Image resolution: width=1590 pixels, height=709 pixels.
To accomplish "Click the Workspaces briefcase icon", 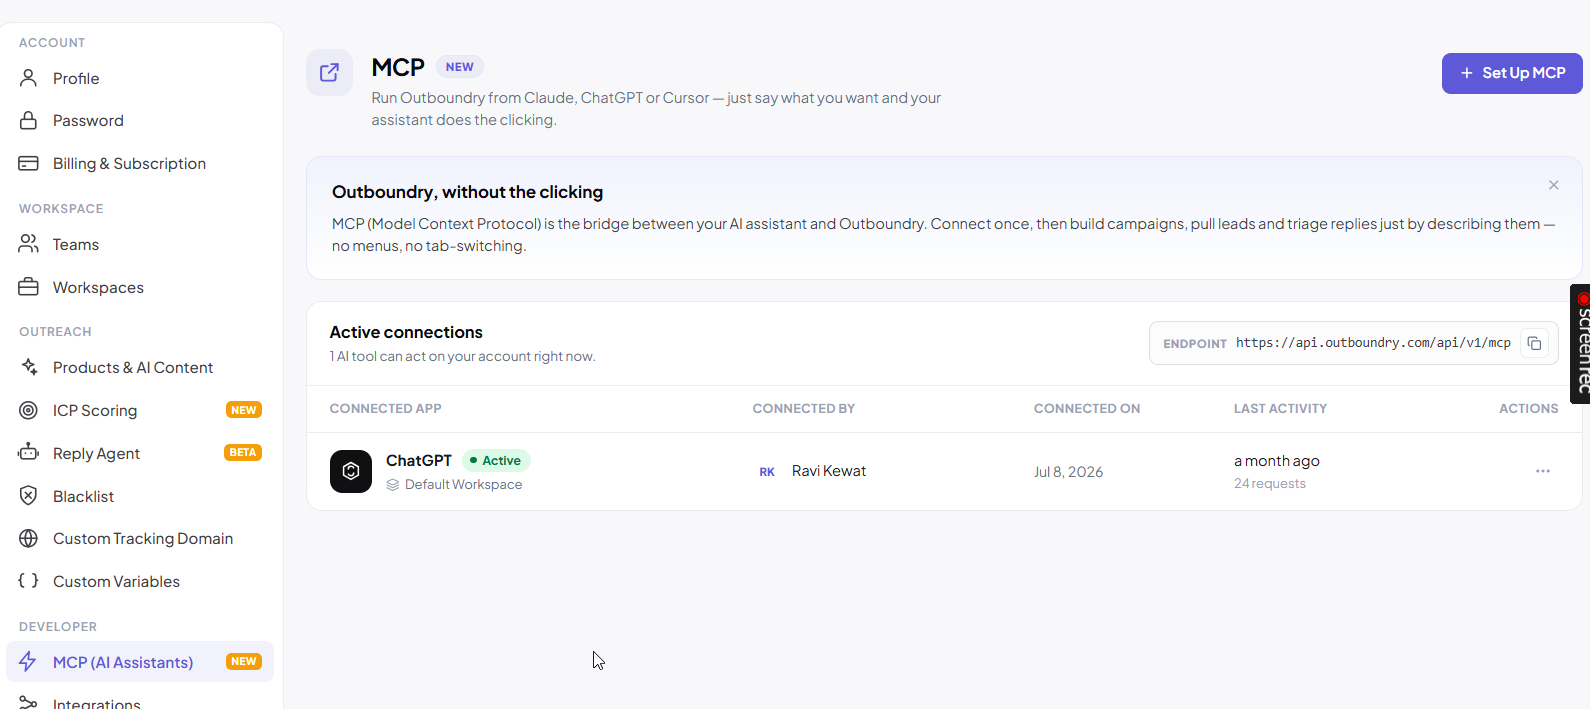I will 29,287.
